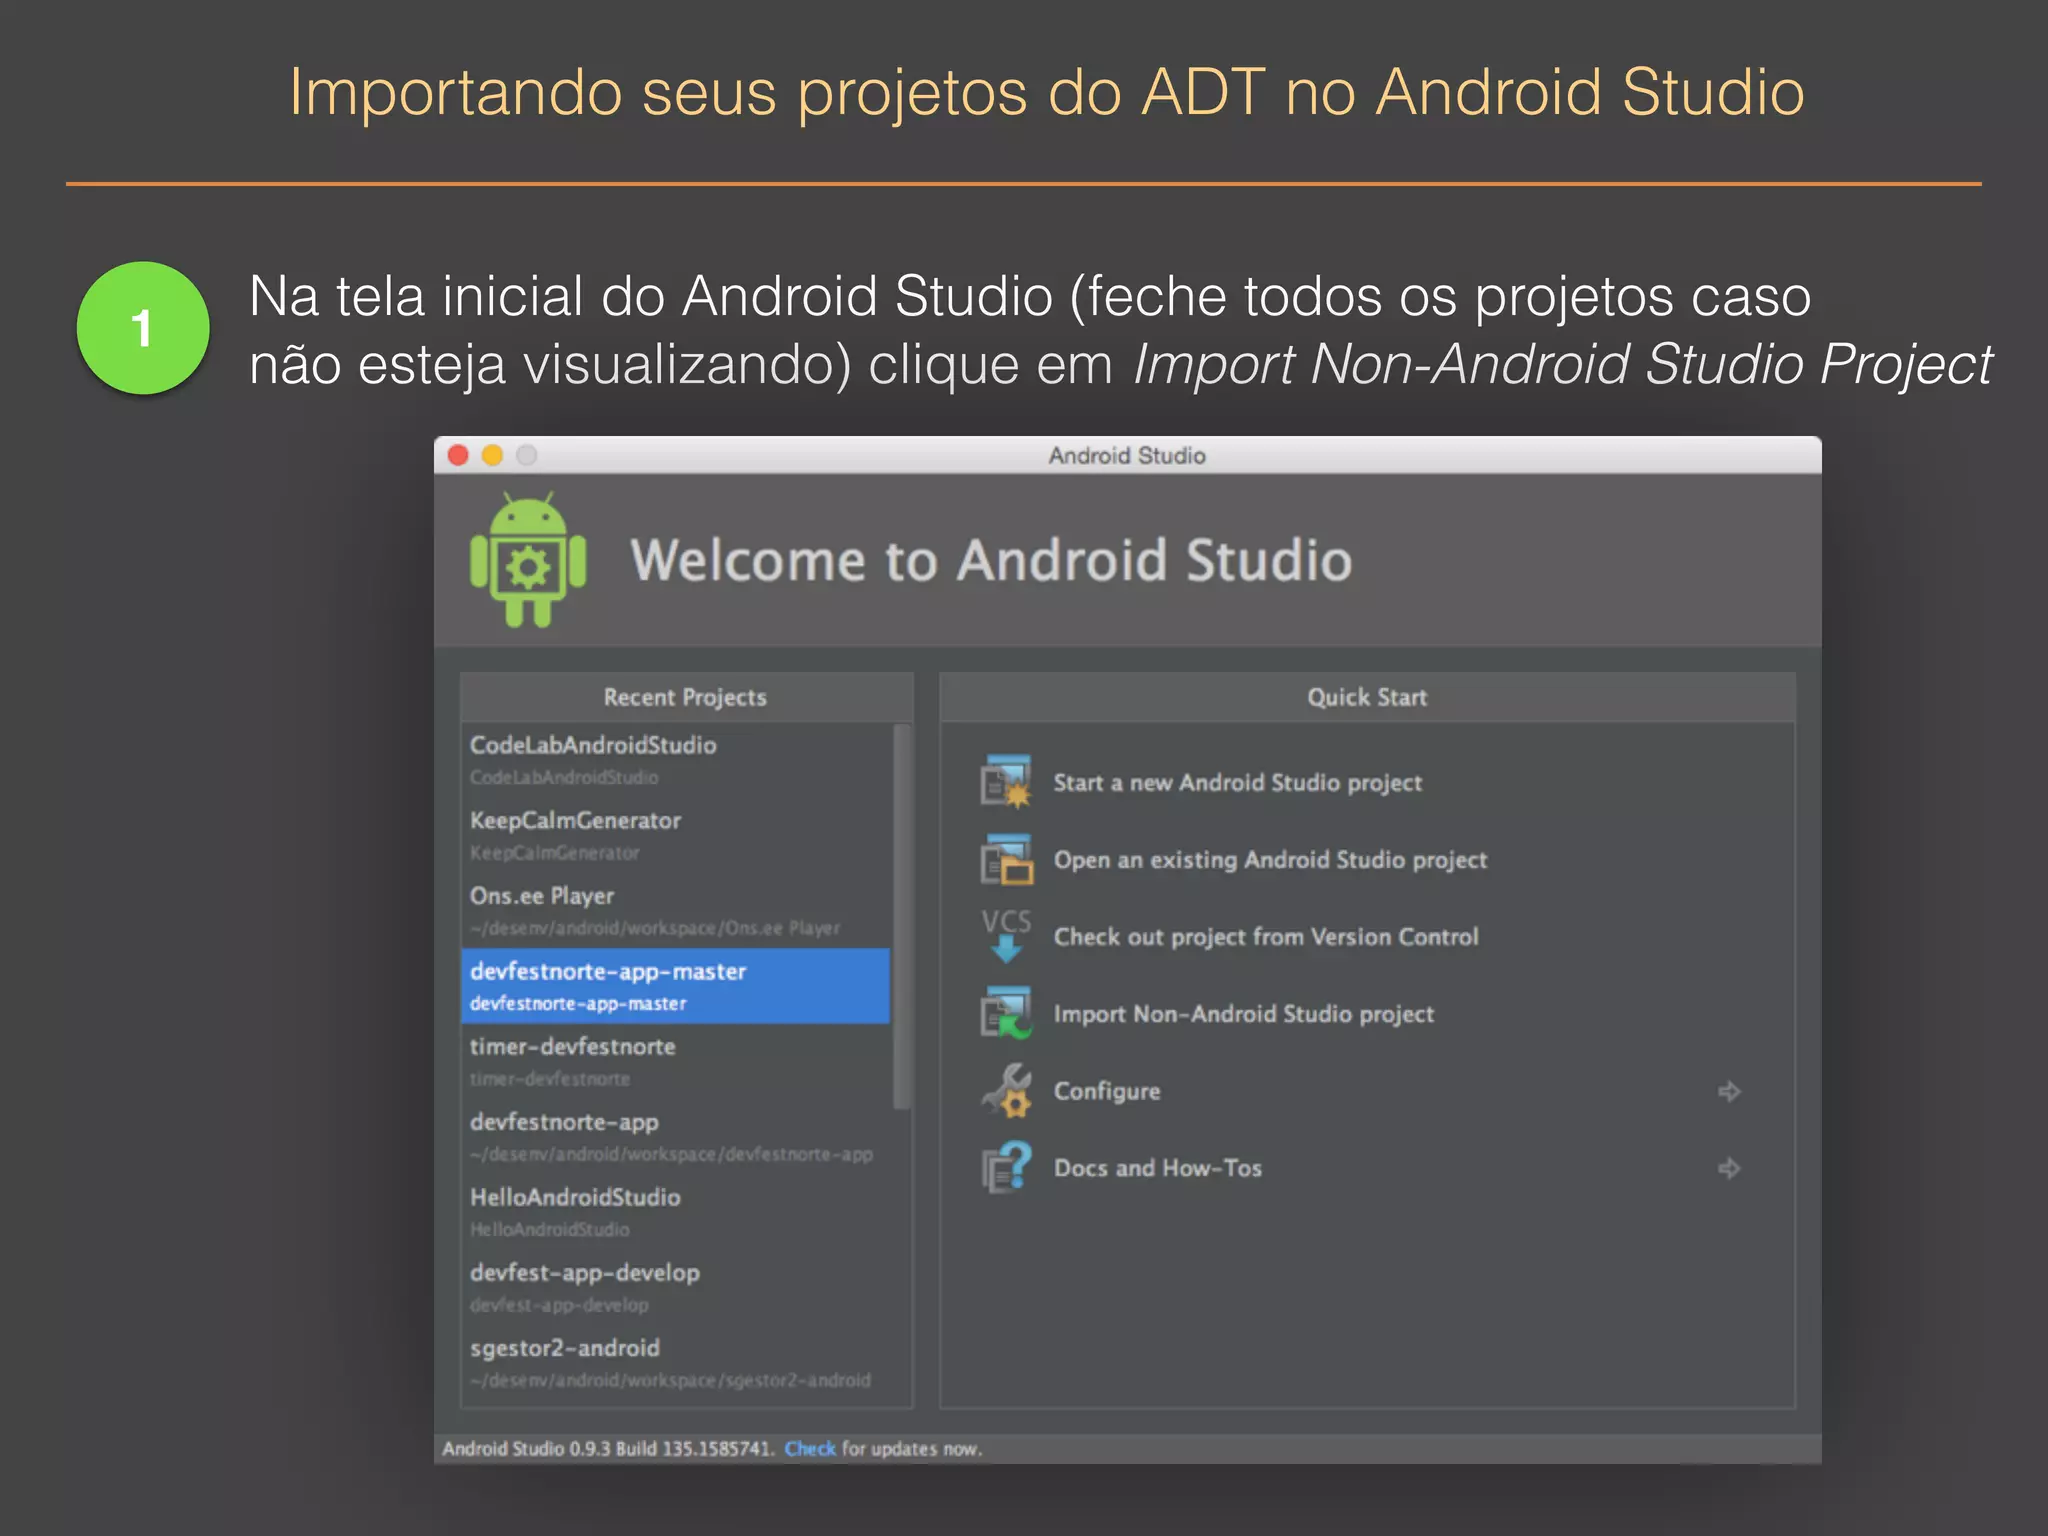
Task: Open Docs and How-Tos
Action: (1158, 1168)
